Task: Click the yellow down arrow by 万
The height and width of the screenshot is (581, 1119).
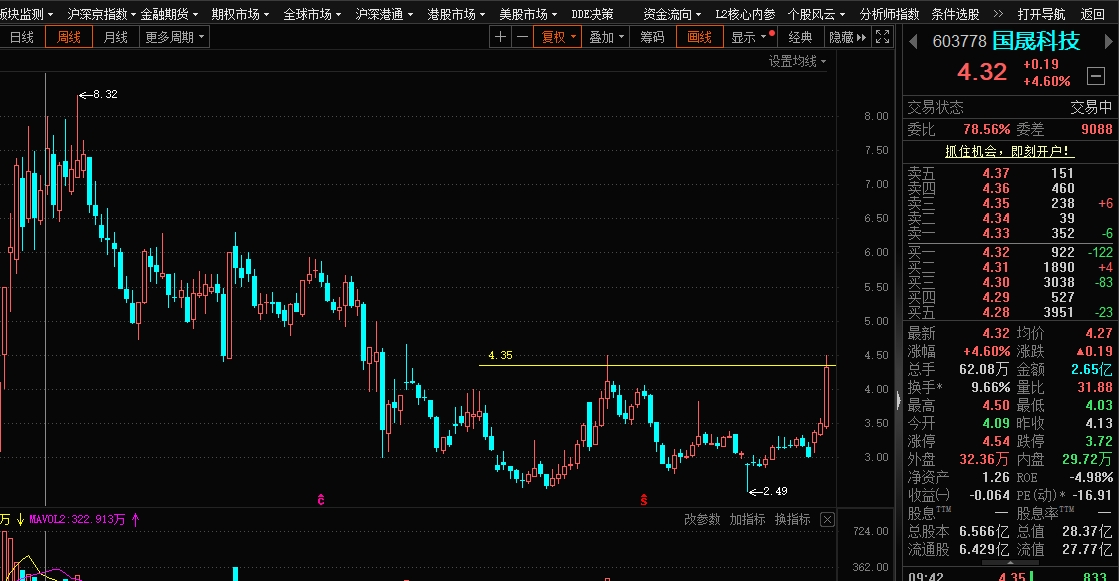Action: [x=20, y=520]
